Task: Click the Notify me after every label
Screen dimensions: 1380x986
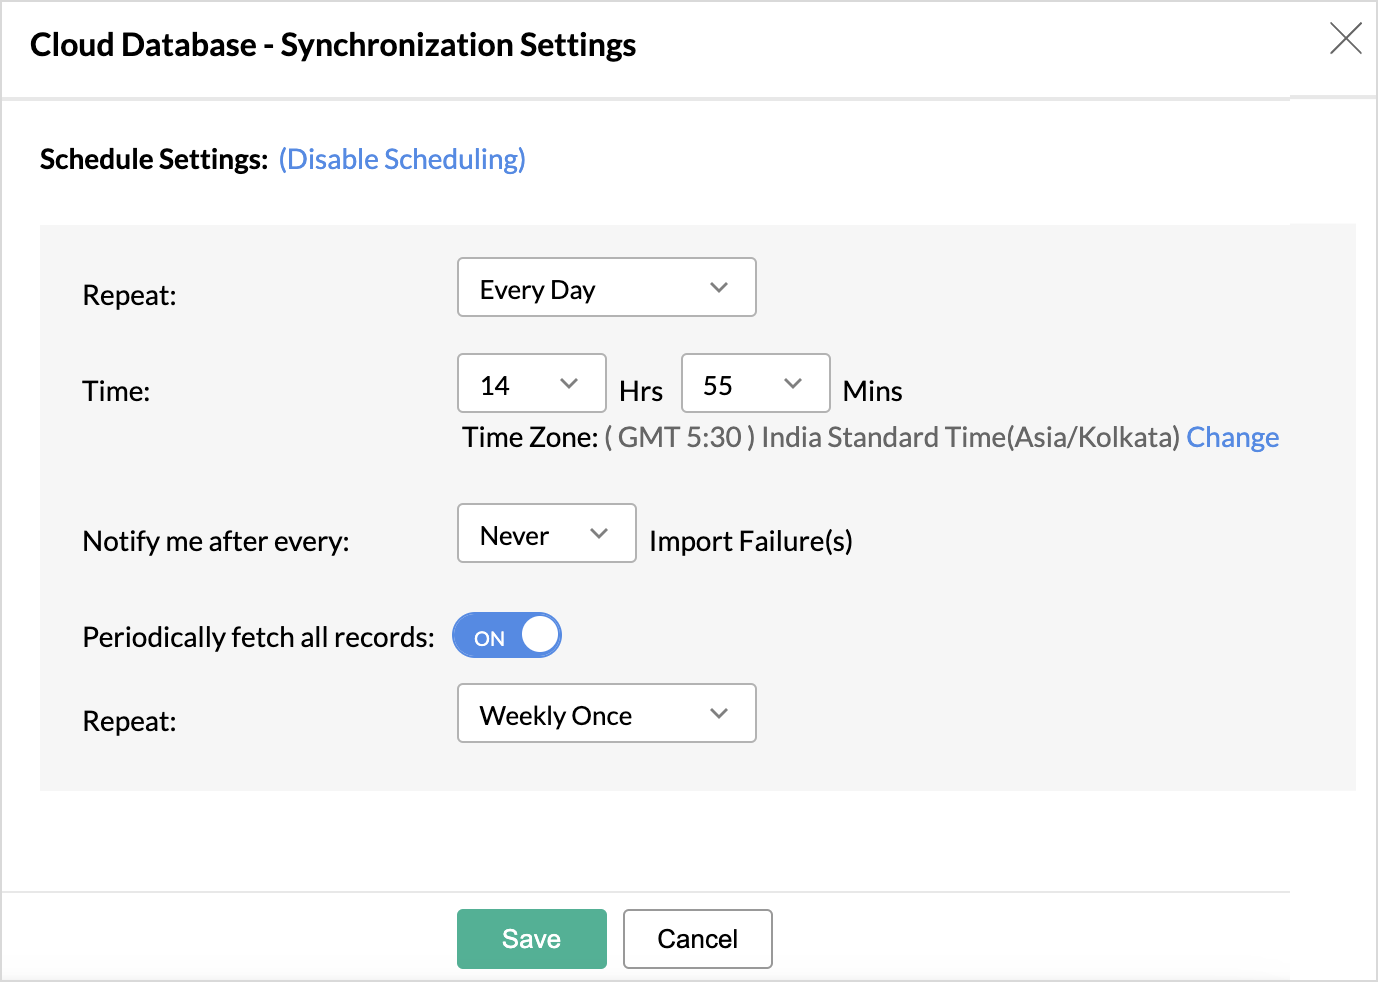Action: pos(216,541)
